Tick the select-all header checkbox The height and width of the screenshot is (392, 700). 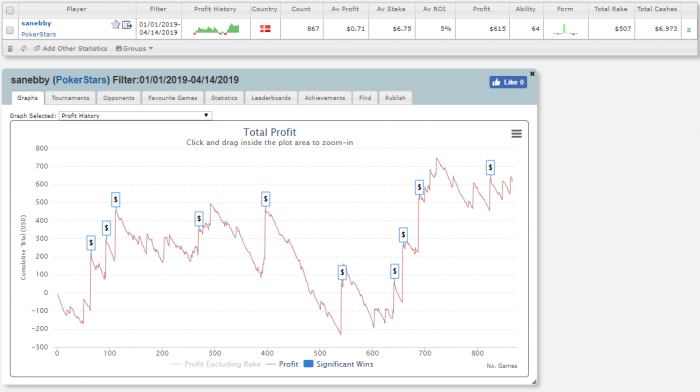[x=10, y=10]
